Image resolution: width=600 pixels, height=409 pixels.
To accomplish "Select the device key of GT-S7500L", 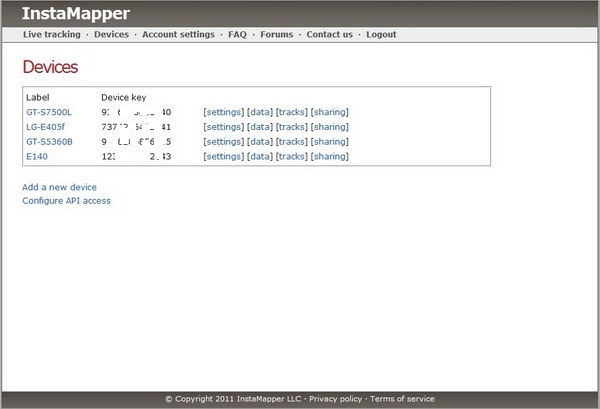I will coord(136,112).
